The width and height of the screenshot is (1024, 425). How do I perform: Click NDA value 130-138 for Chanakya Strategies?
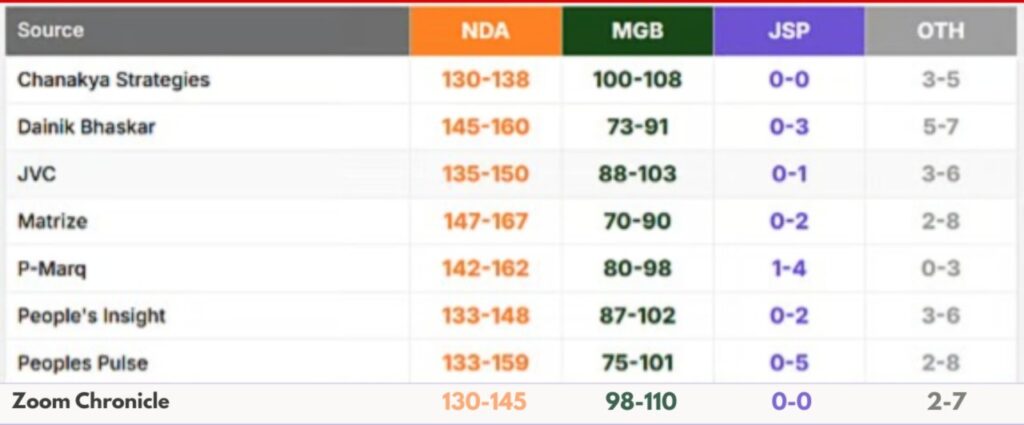pos(485,79)
